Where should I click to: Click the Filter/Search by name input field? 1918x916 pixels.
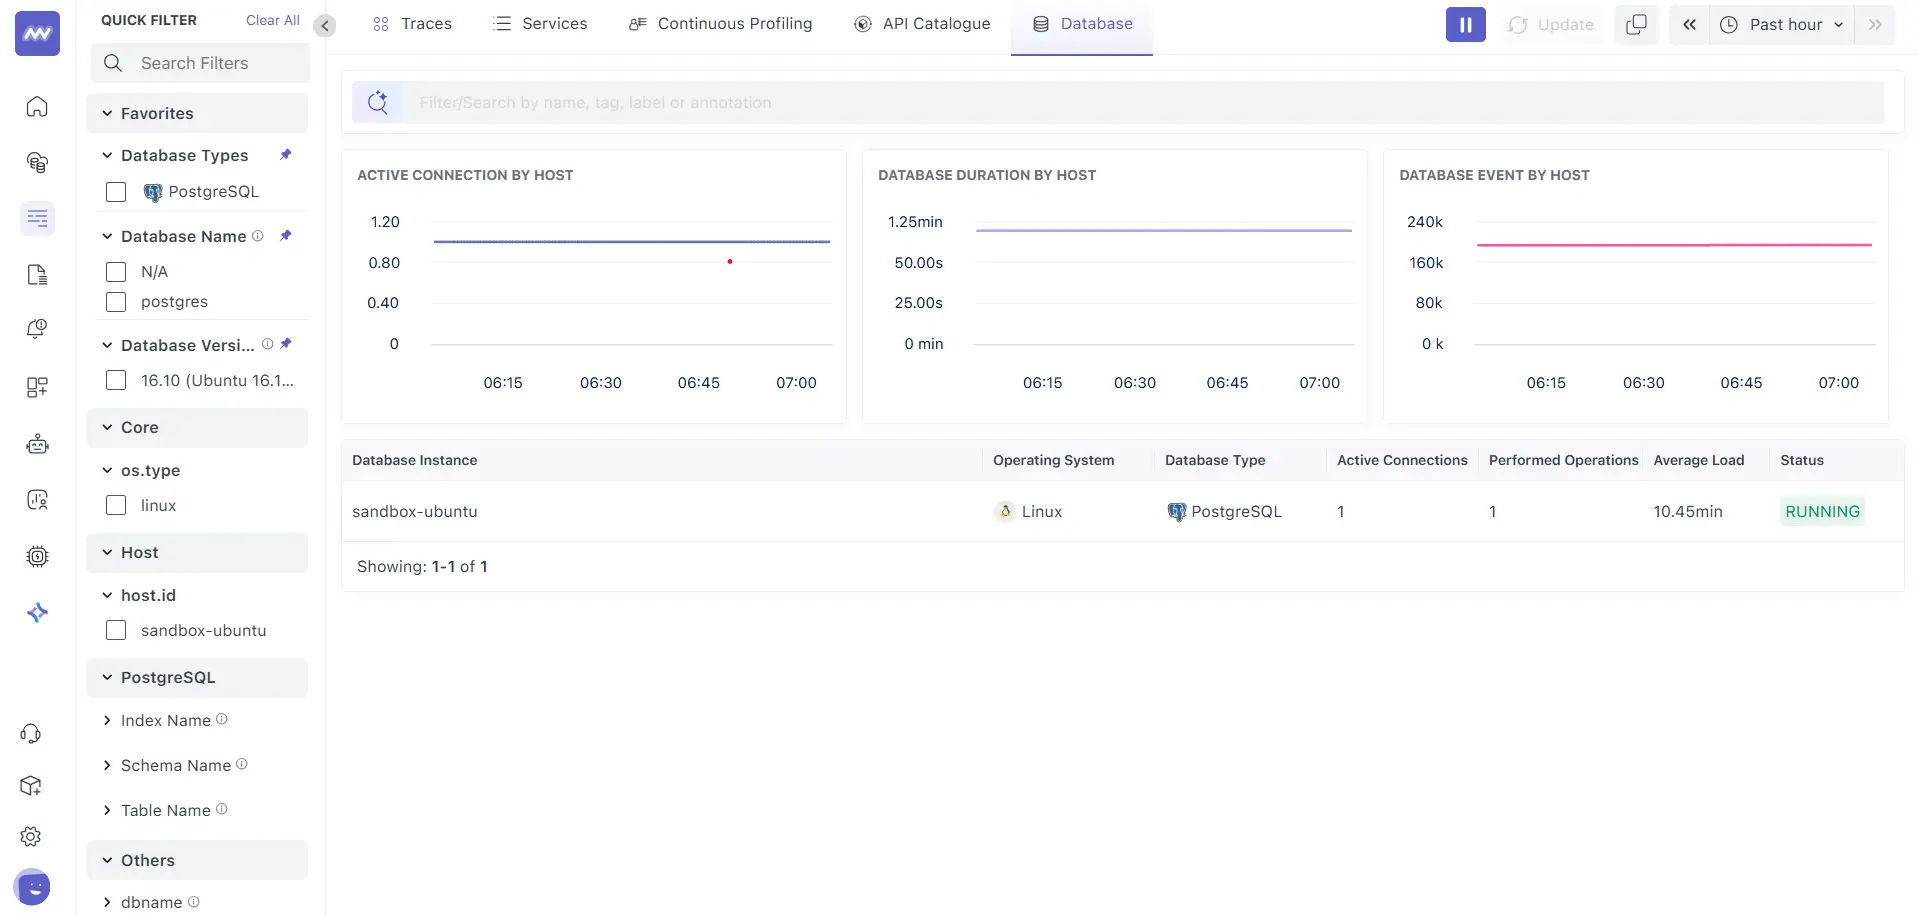pos(900,102)
